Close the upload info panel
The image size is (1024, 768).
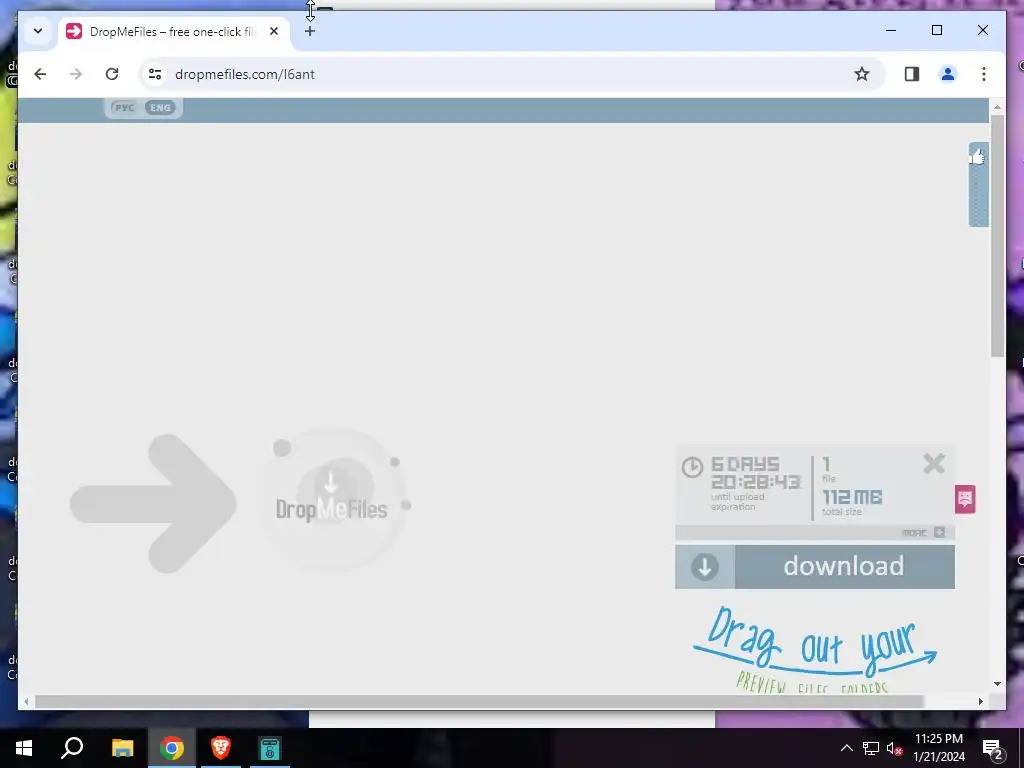pos(934,464)
